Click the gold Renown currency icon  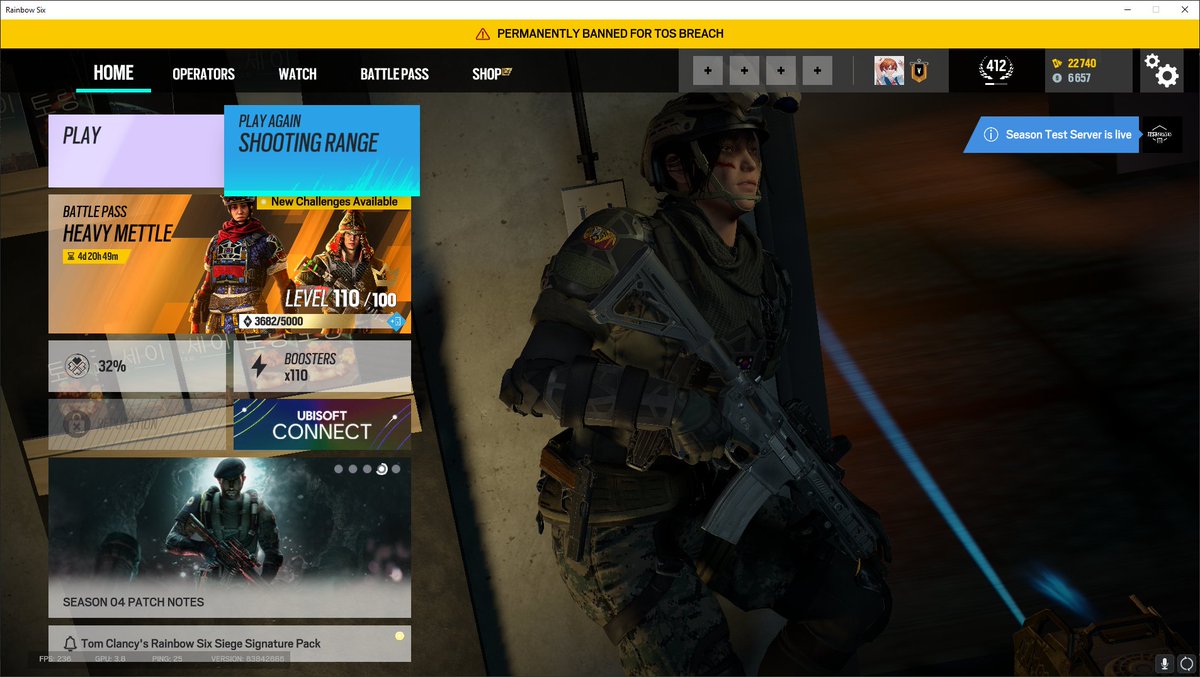point(1058,63)
